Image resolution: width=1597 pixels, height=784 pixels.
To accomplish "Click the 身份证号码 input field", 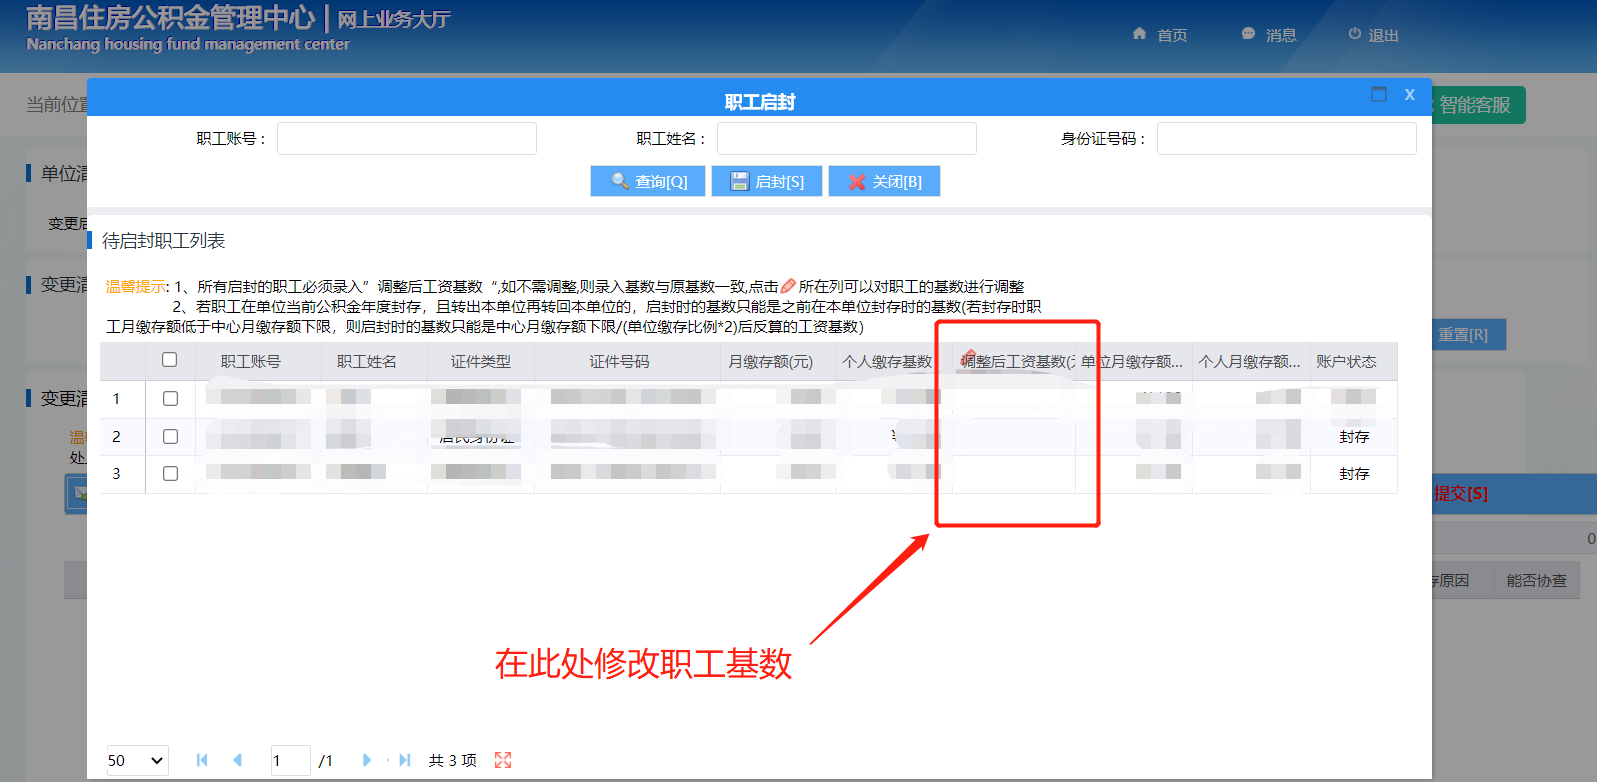I will coord(1287,138).
